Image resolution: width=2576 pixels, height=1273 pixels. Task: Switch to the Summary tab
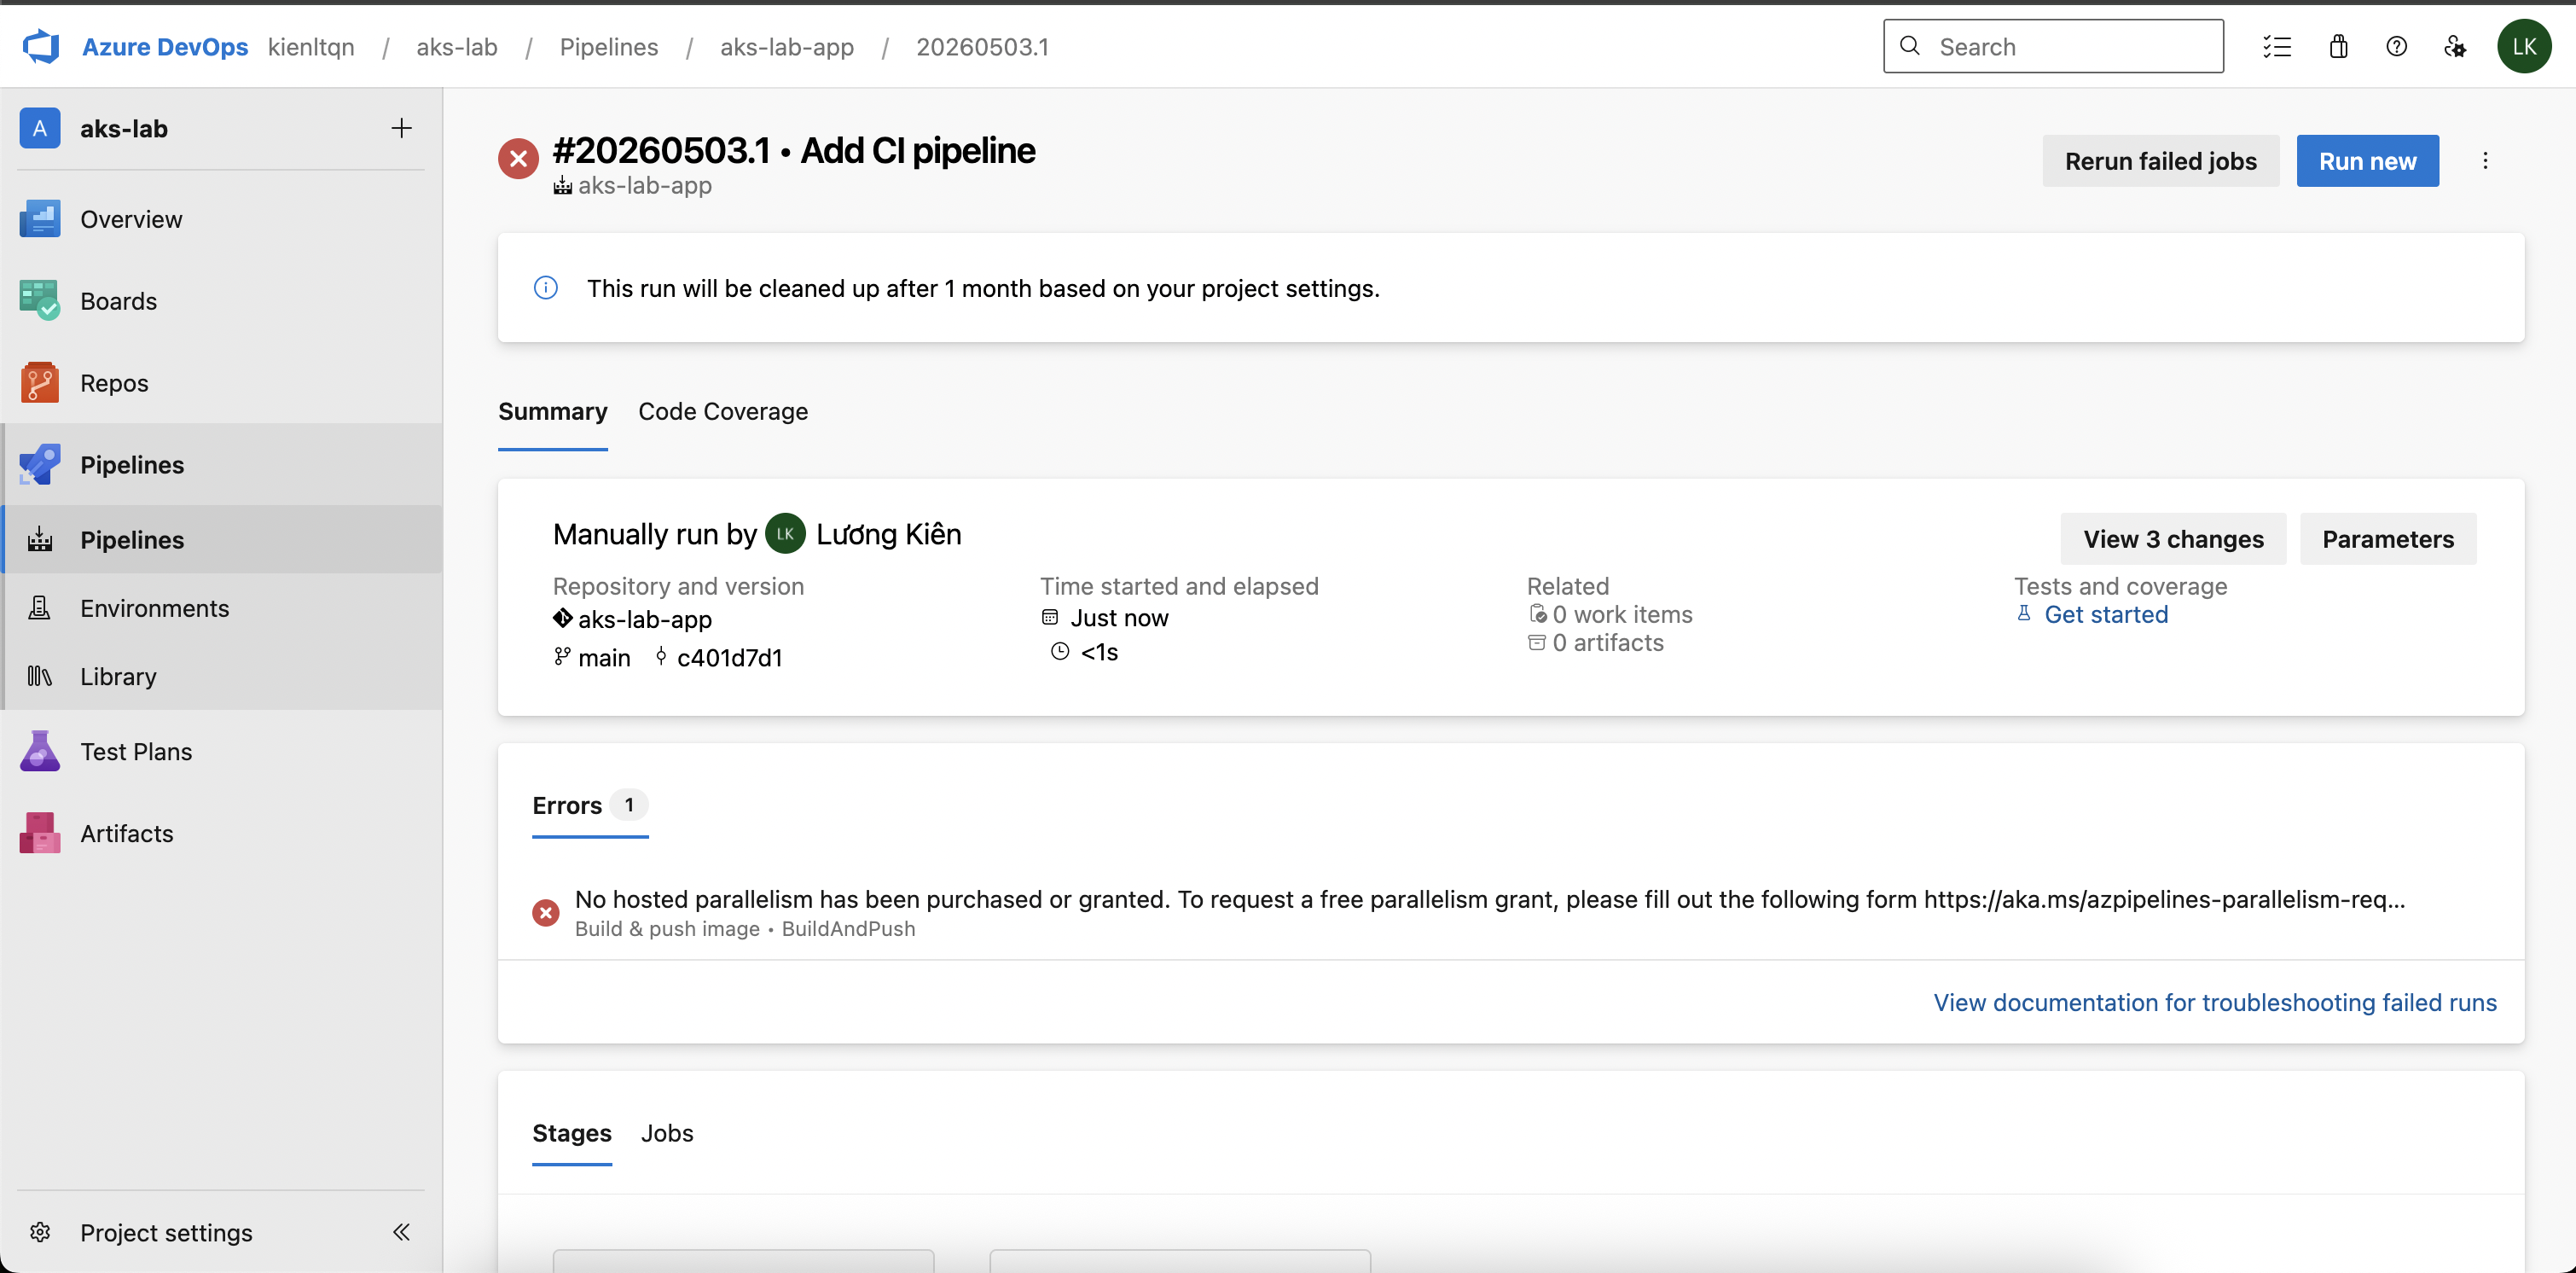pyautogui.click(x=553, y=411)
